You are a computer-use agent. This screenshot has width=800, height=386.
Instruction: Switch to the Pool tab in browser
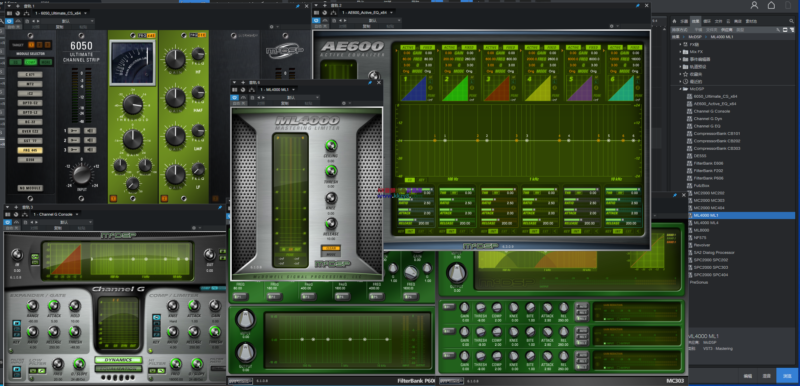[x=751, y=21]
